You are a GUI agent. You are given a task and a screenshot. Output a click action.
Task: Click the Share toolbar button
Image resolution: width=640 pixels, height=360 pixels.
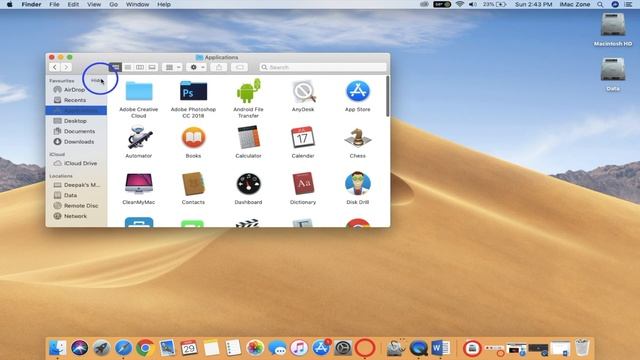pos(219,67)
